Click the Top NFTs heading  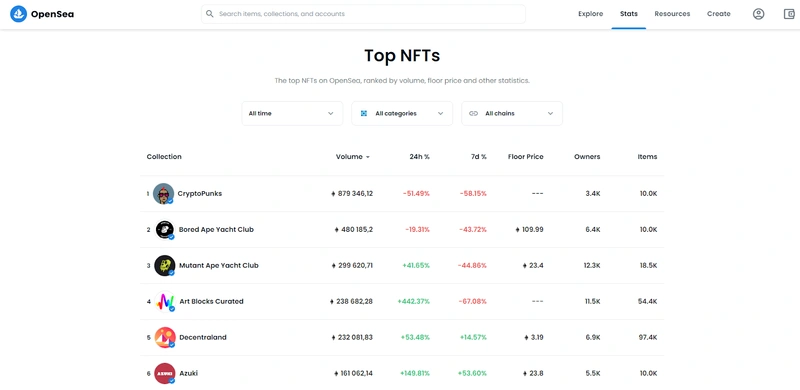(402, 55)
